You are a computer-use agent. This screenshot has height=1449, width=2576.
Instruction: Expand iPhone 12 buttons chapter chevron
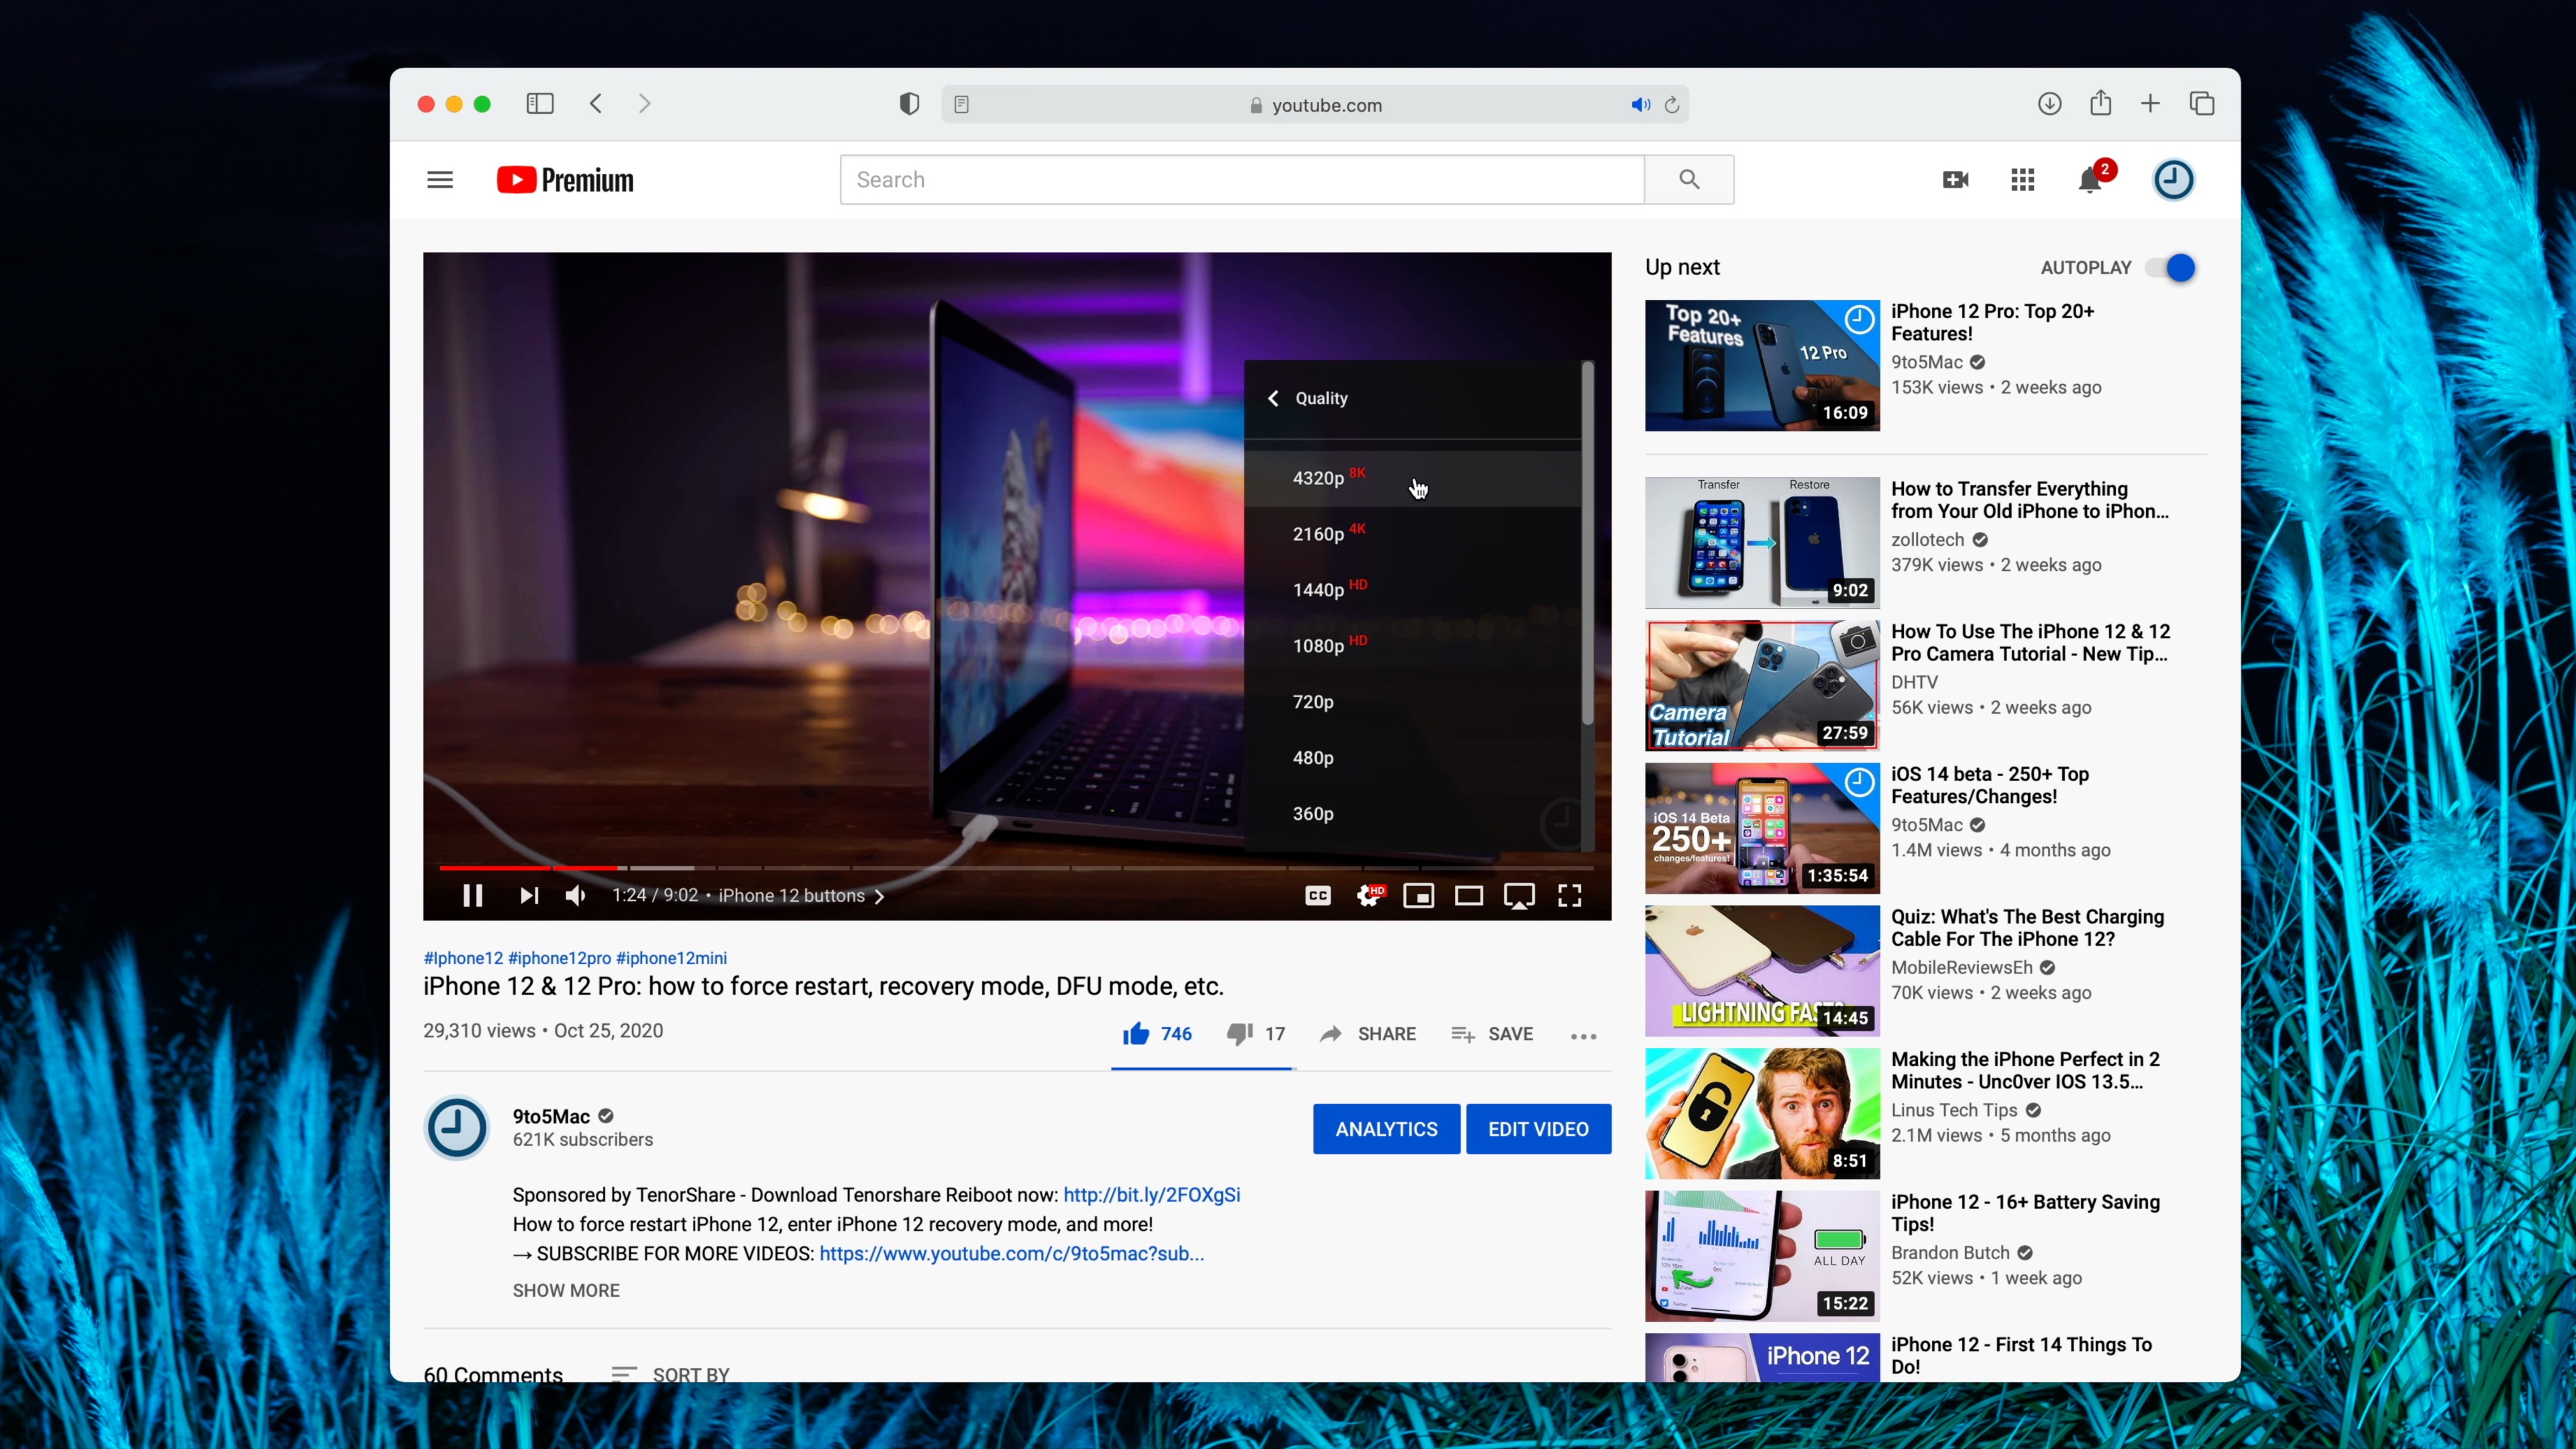[x=879, y=896]
